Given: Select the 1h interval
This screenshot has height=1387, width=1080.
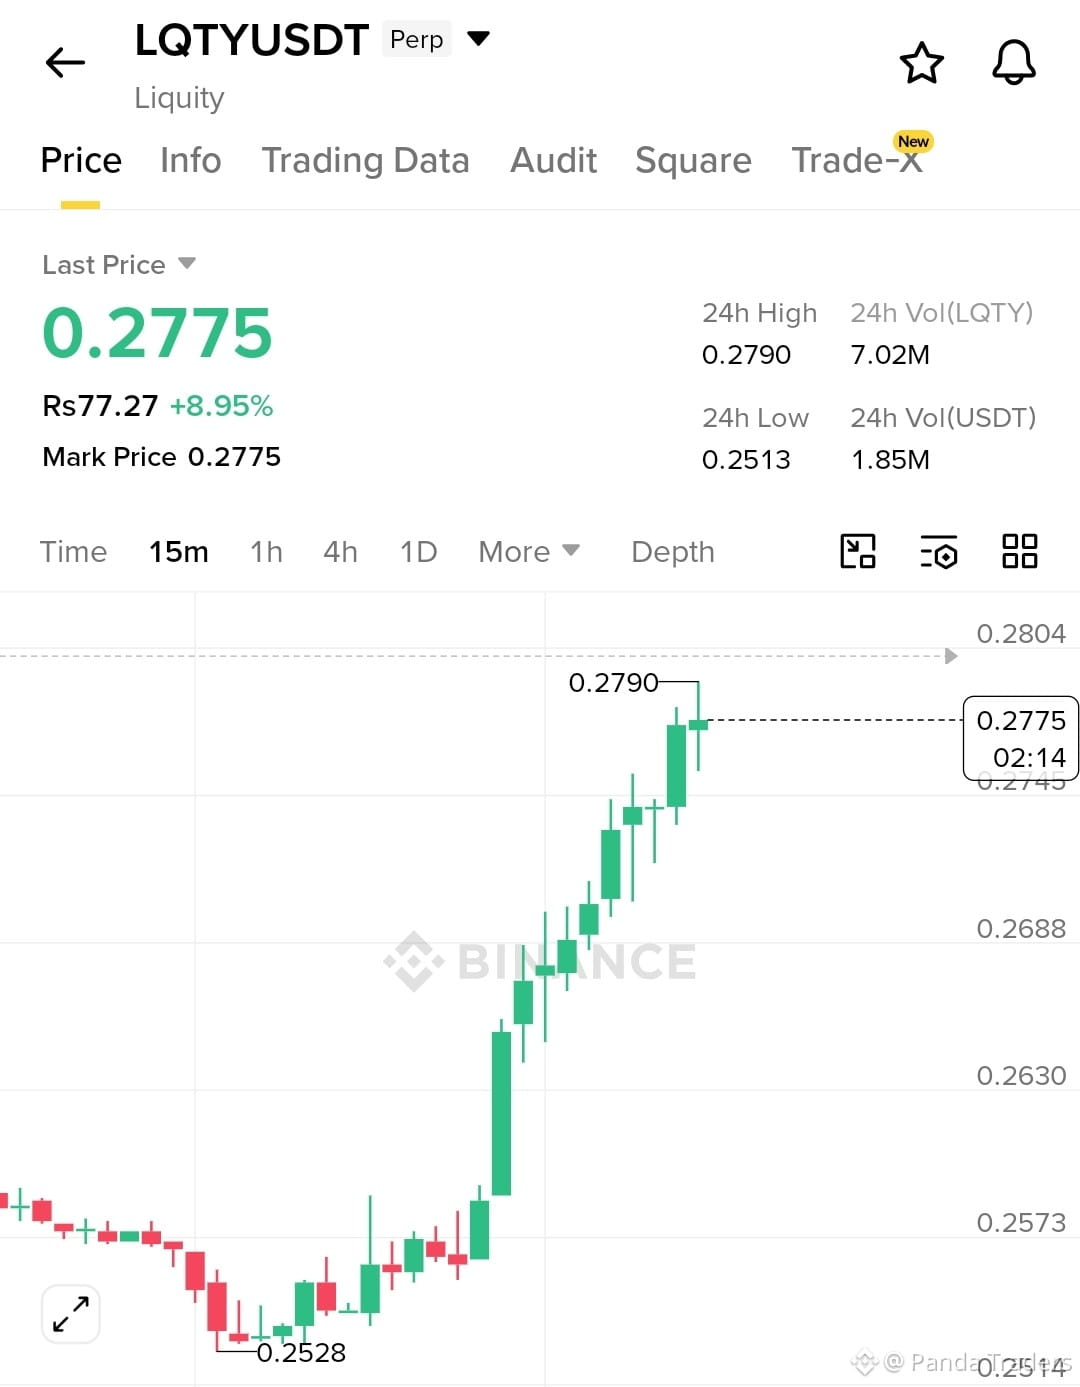Looking at the screenshot, I should click(266, 551).
